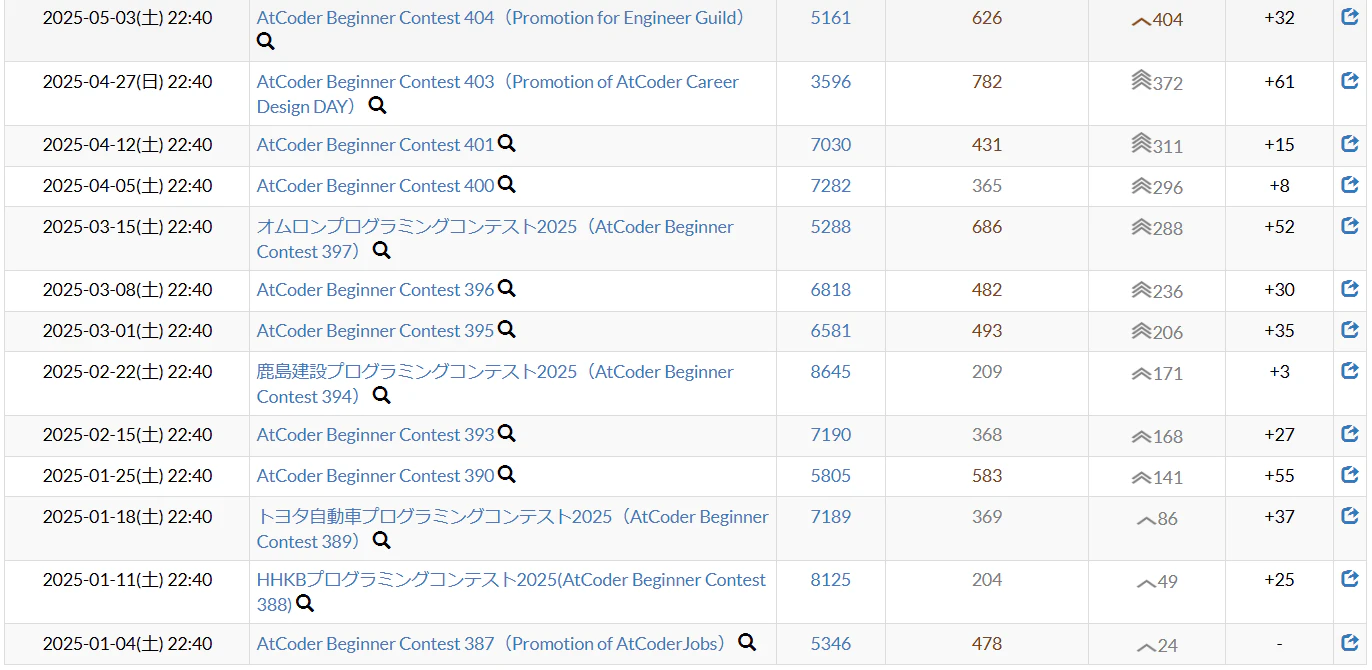This screenshot has height=670, width=1372.
Task: Click magnifier icon for Contest 388 row
Action: click(305, 604)
